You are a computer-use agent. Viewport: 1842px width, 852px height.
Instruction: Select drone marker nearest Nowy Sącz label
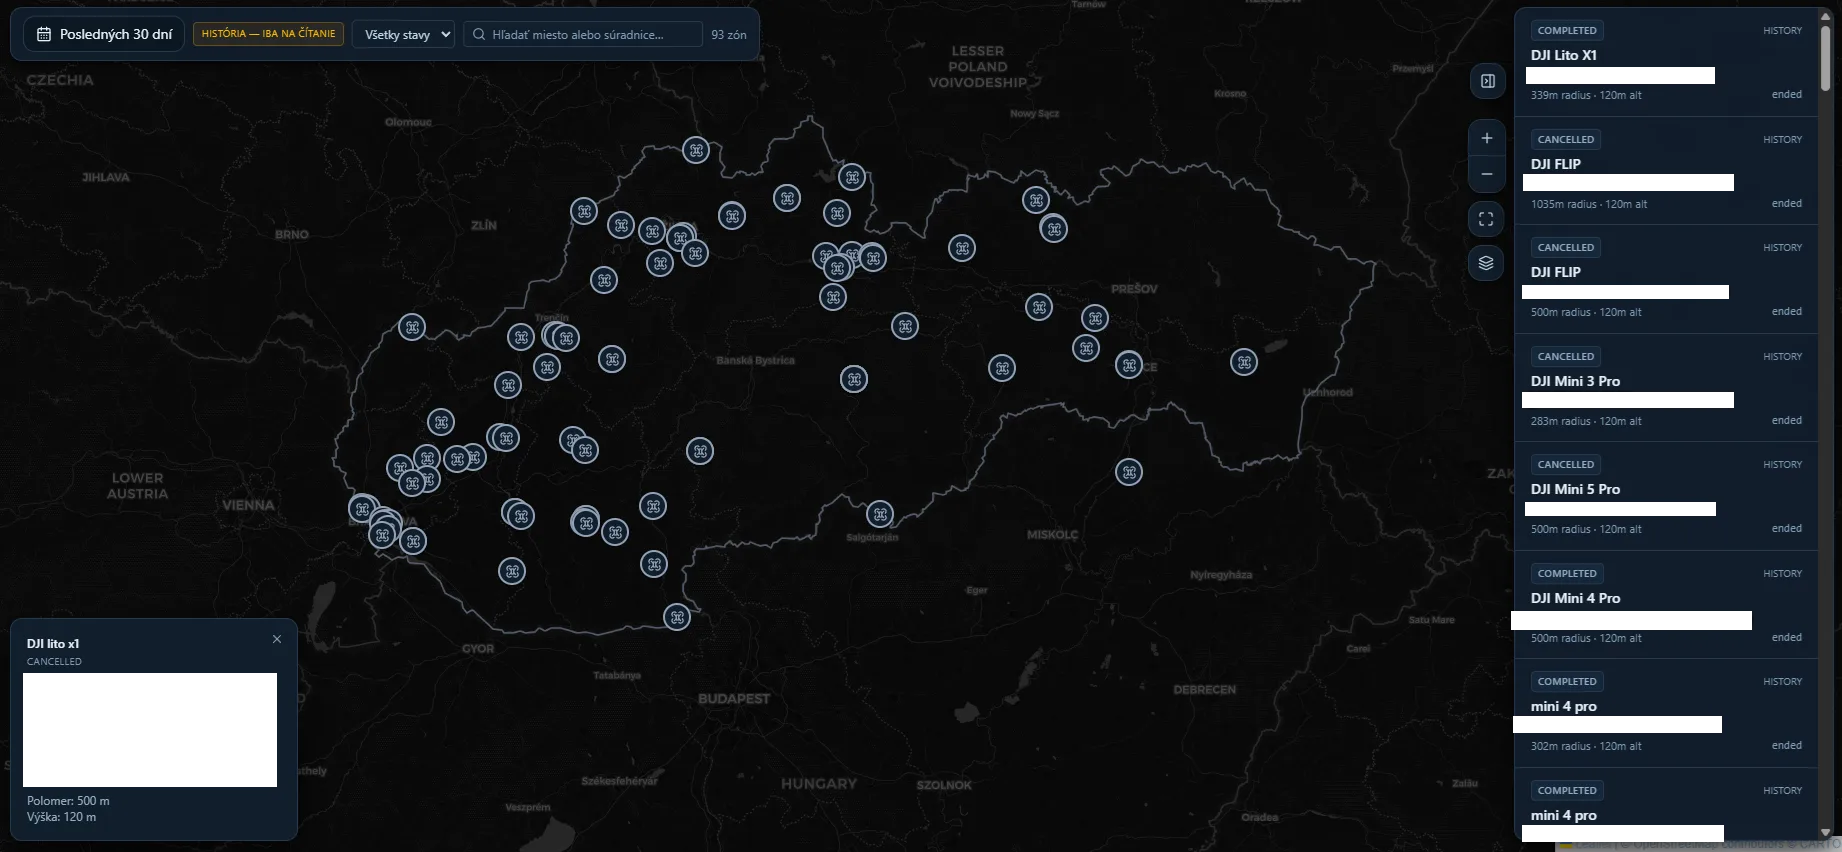[1036, 200]
